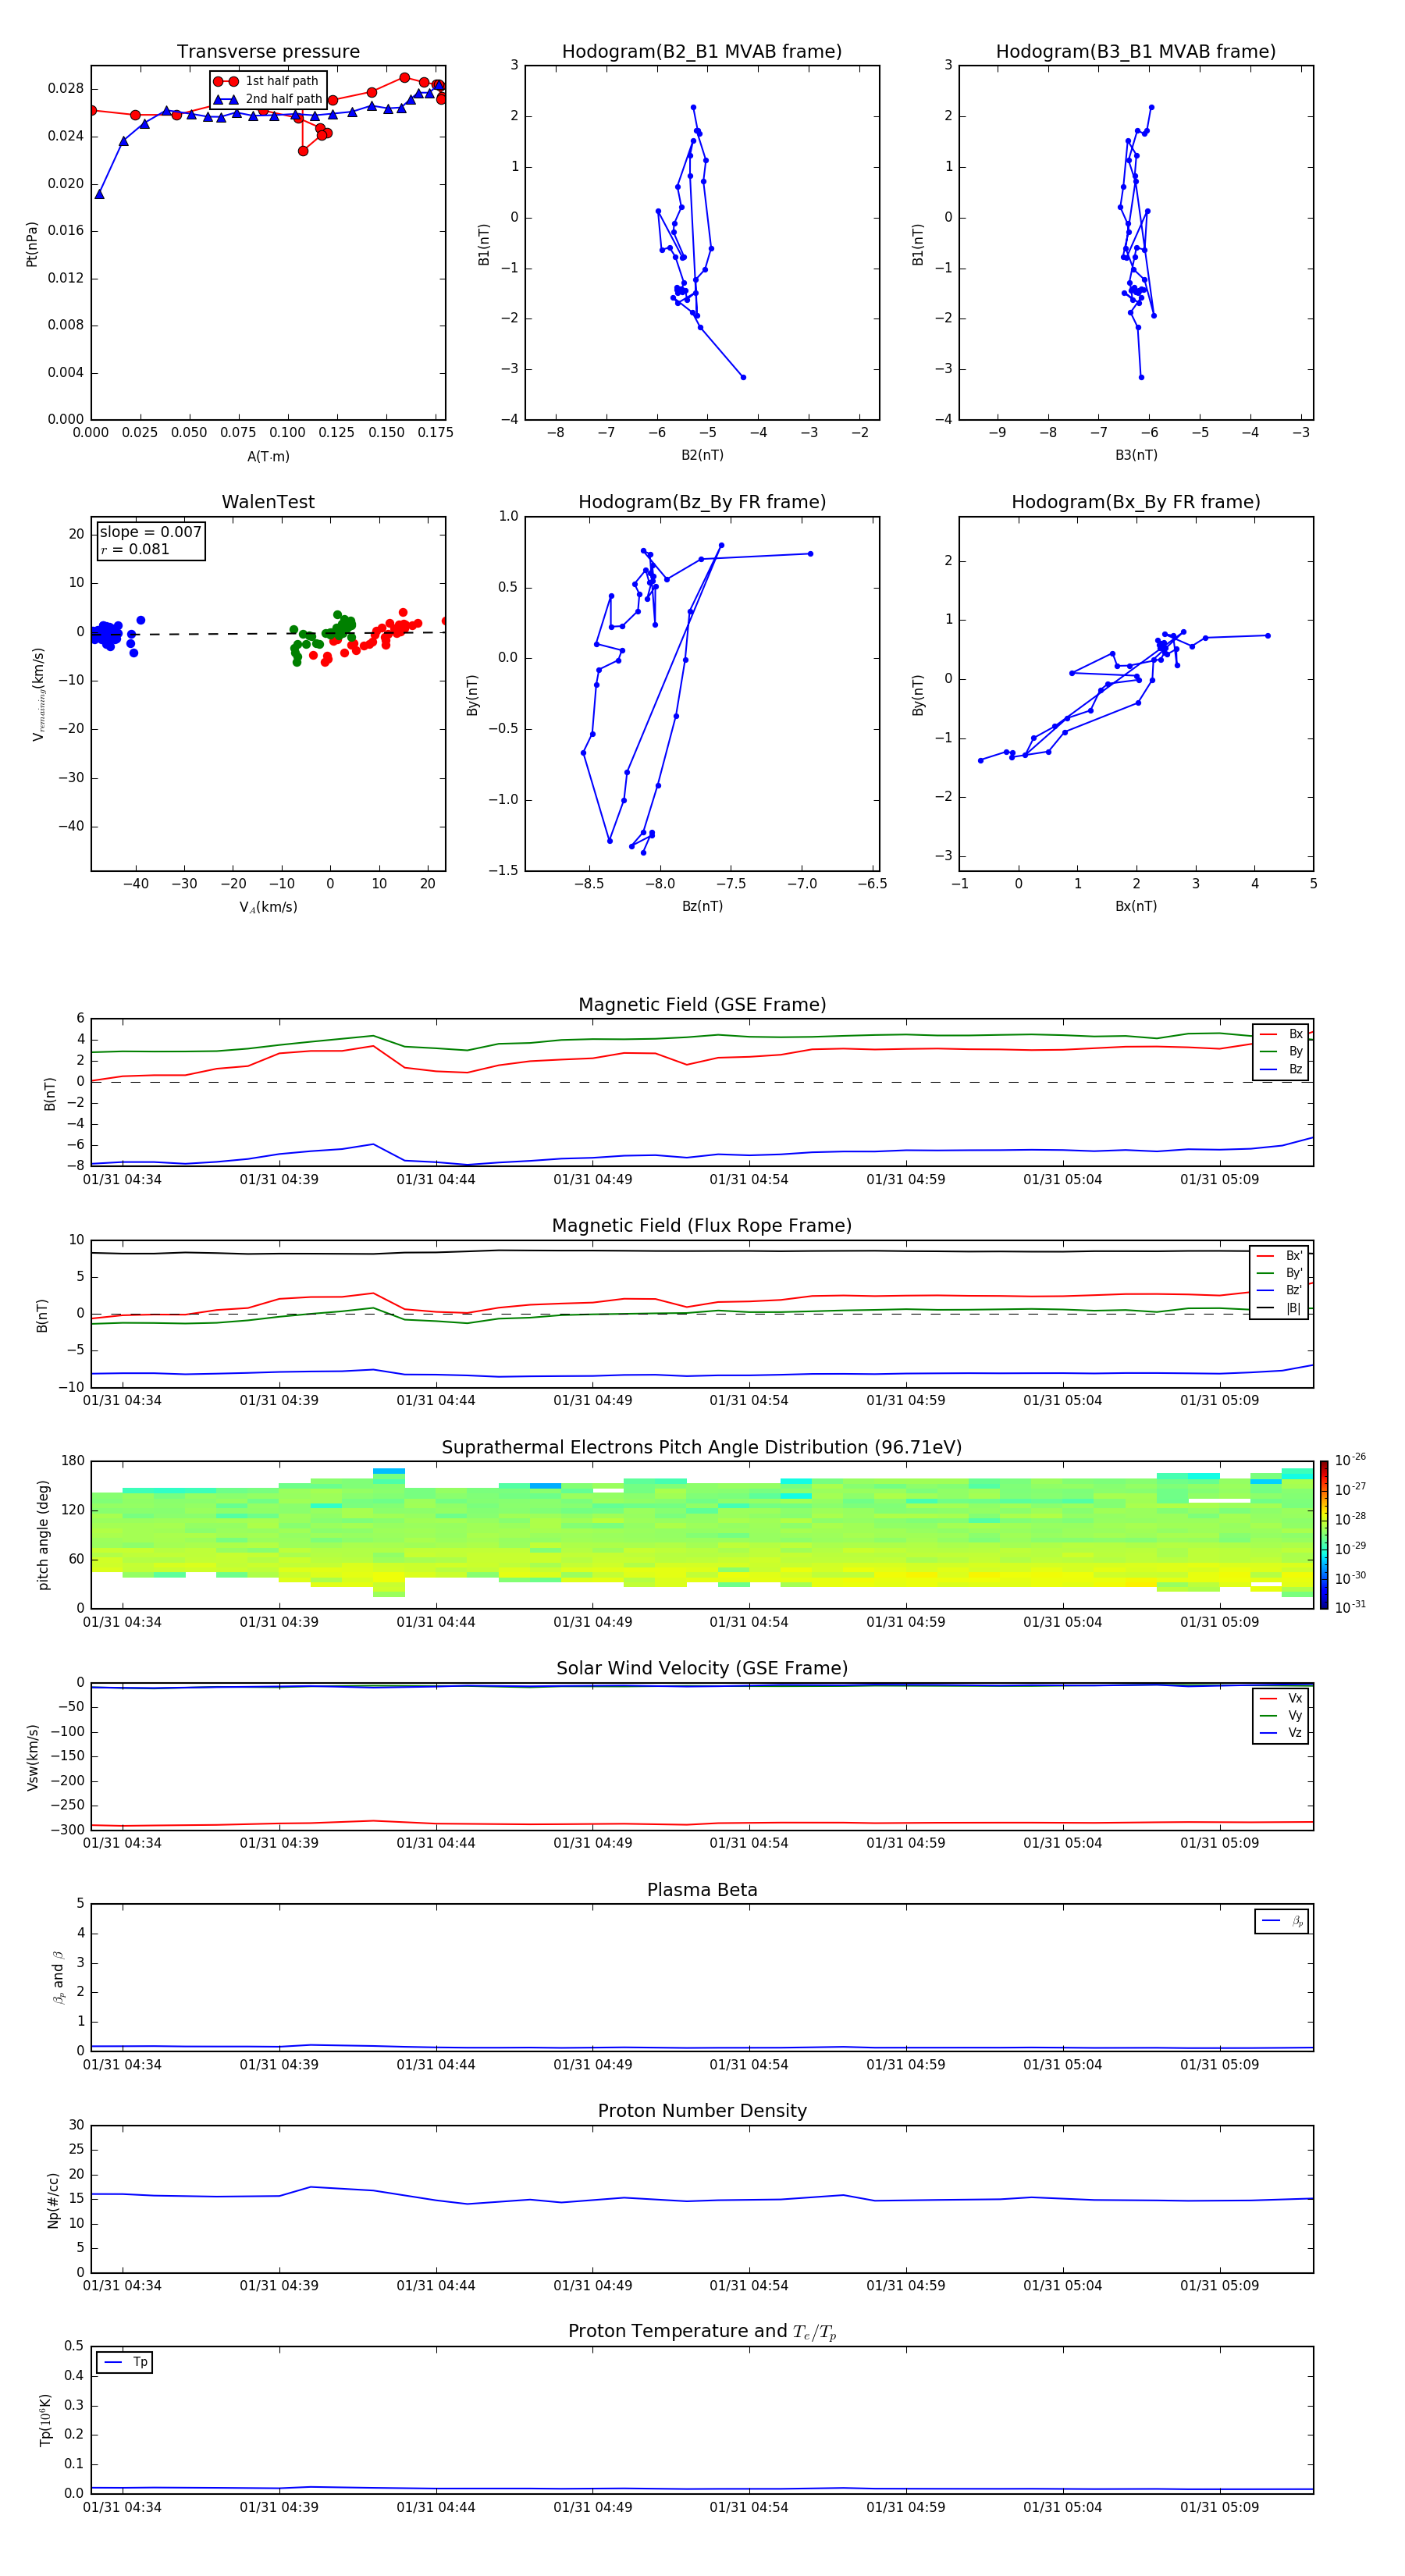
Task: Click the "Plasma Beta" panel title
Action: click(702, 1890)
